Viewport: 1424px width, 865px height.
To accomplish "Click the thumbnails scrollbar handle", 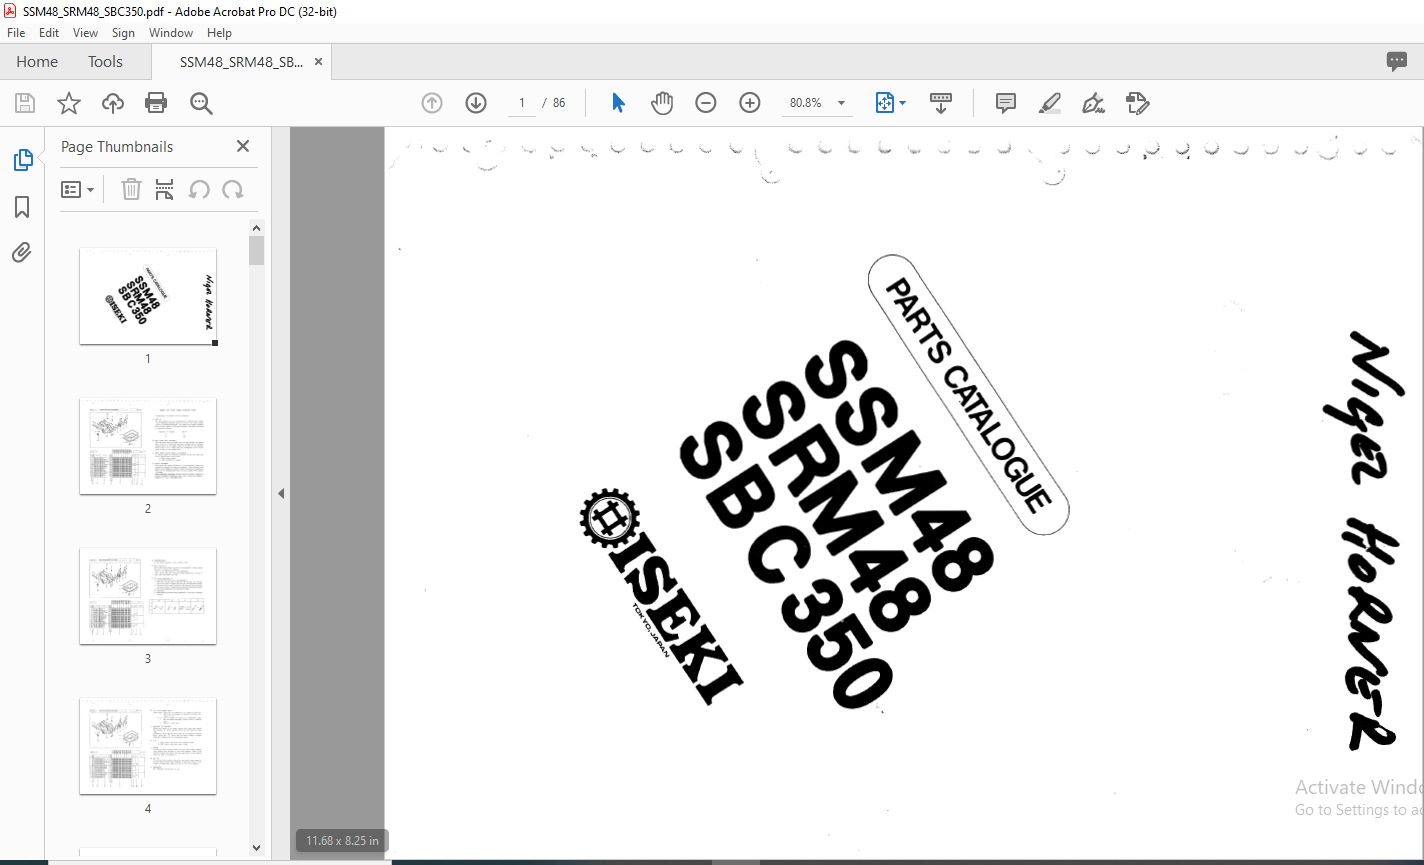I will tap(257, 250).
